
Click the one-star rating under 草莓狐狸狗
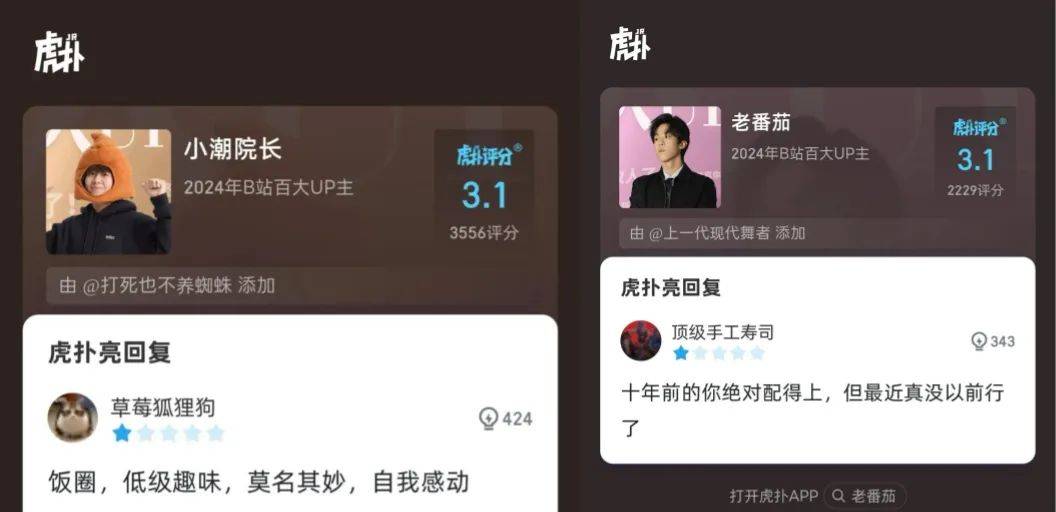pos(168,433)
